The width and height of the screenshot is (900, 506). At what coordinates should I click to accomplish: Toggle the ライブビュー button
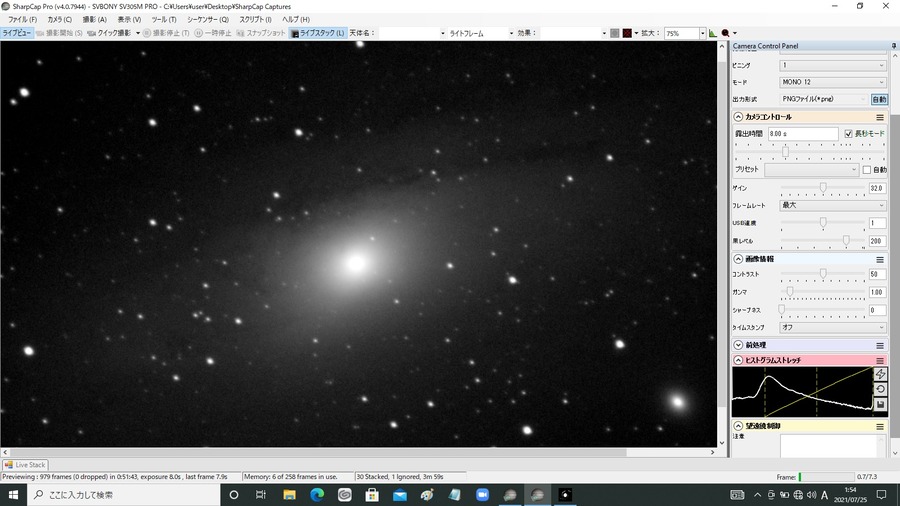point(17,33)
